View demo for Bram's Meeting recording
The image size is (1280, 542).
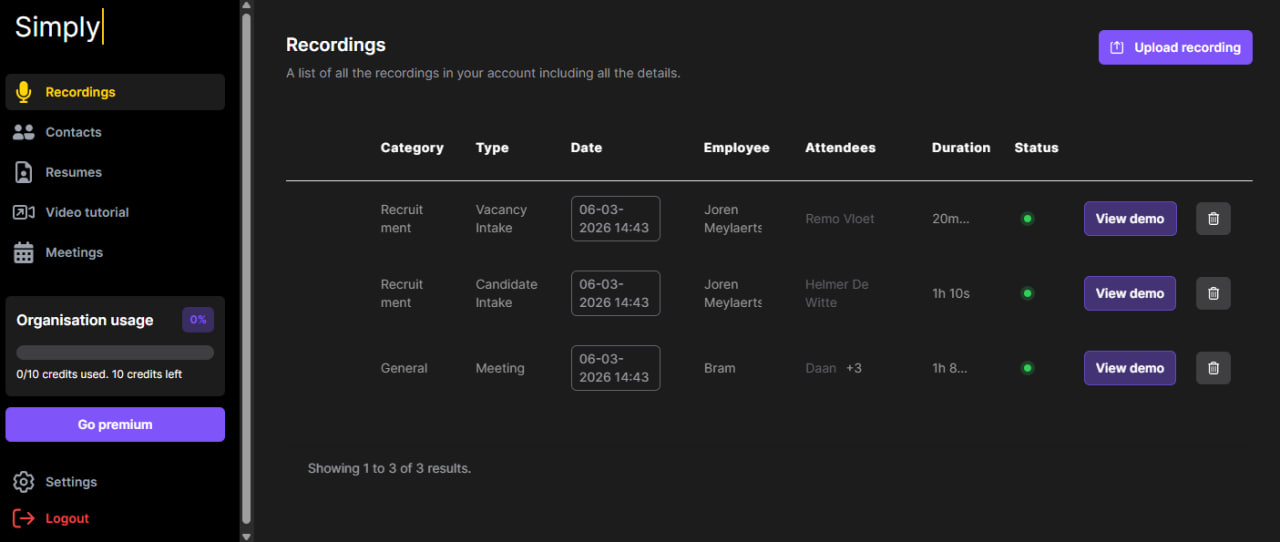[1129, 368]
